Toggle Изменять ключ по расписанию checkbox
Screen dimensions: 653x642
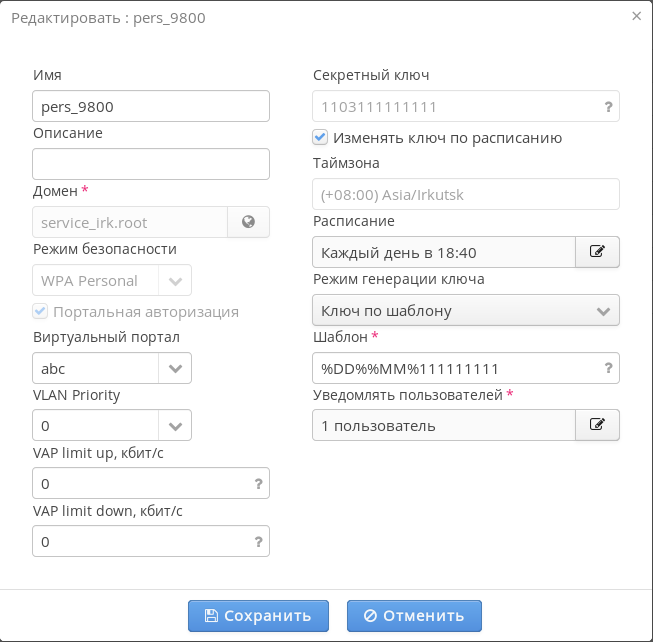pyautogui.click(x=320, y=137)
